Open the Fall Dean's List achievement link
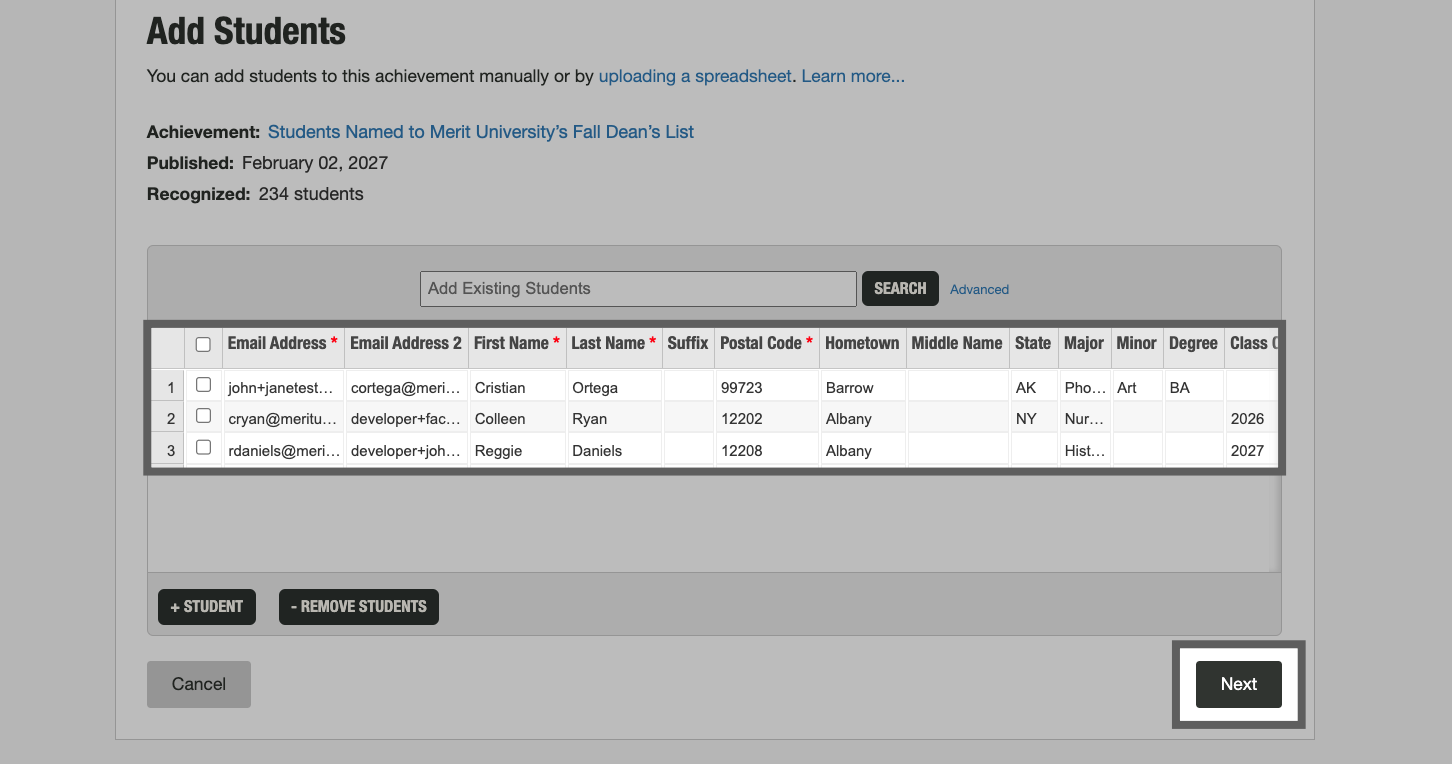The width and height of the screenshot is (1452, 764). click(480, 131)
